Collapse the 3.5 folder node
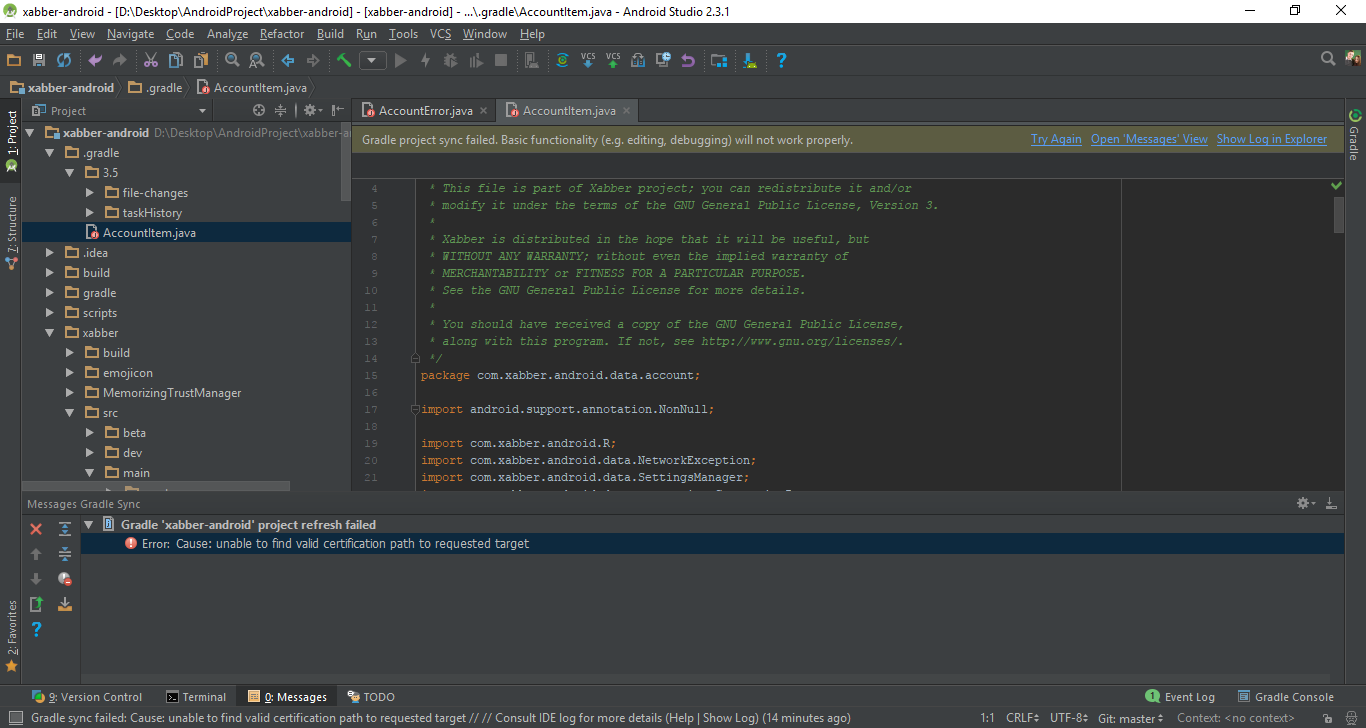The image size is (1366, 728). 70,173
